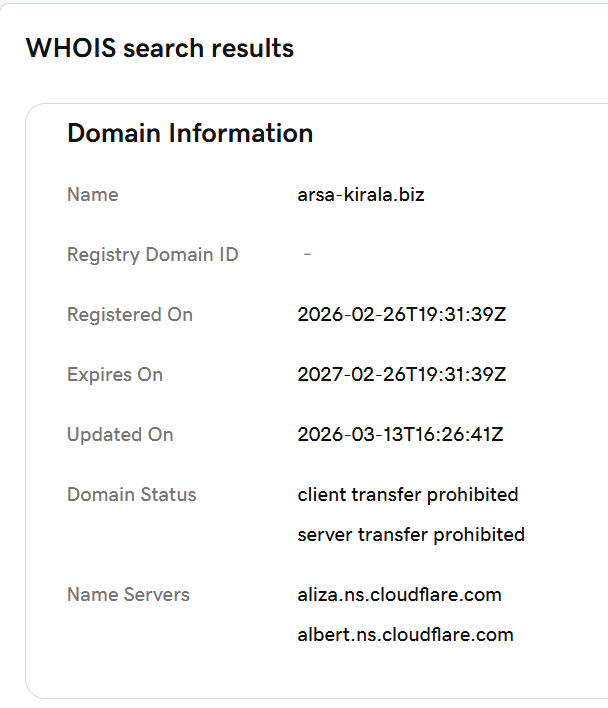Click the Expires On label

click(114, 375)
